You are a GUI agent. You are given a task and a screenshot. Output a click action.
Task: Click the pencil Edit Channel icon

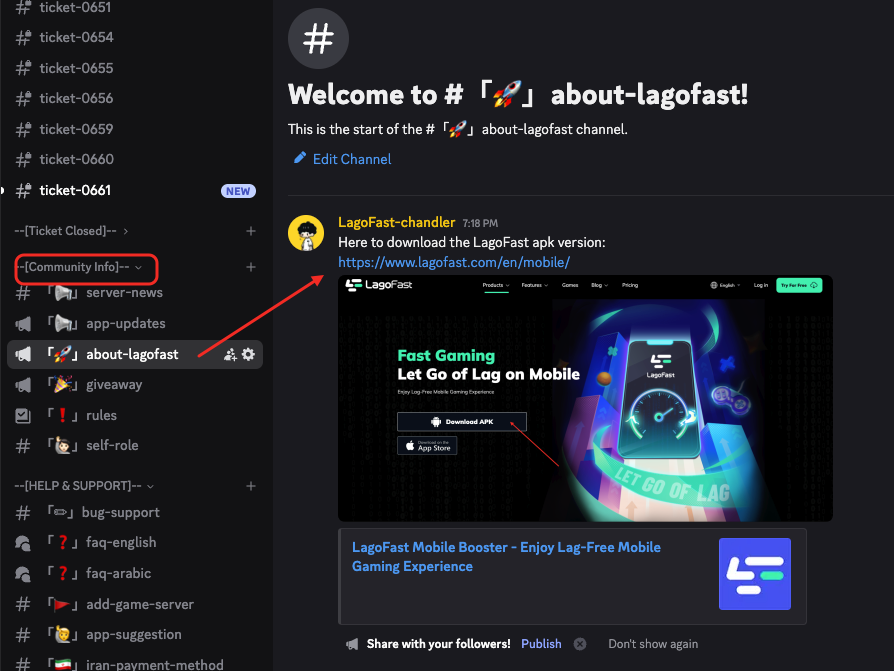299,158
